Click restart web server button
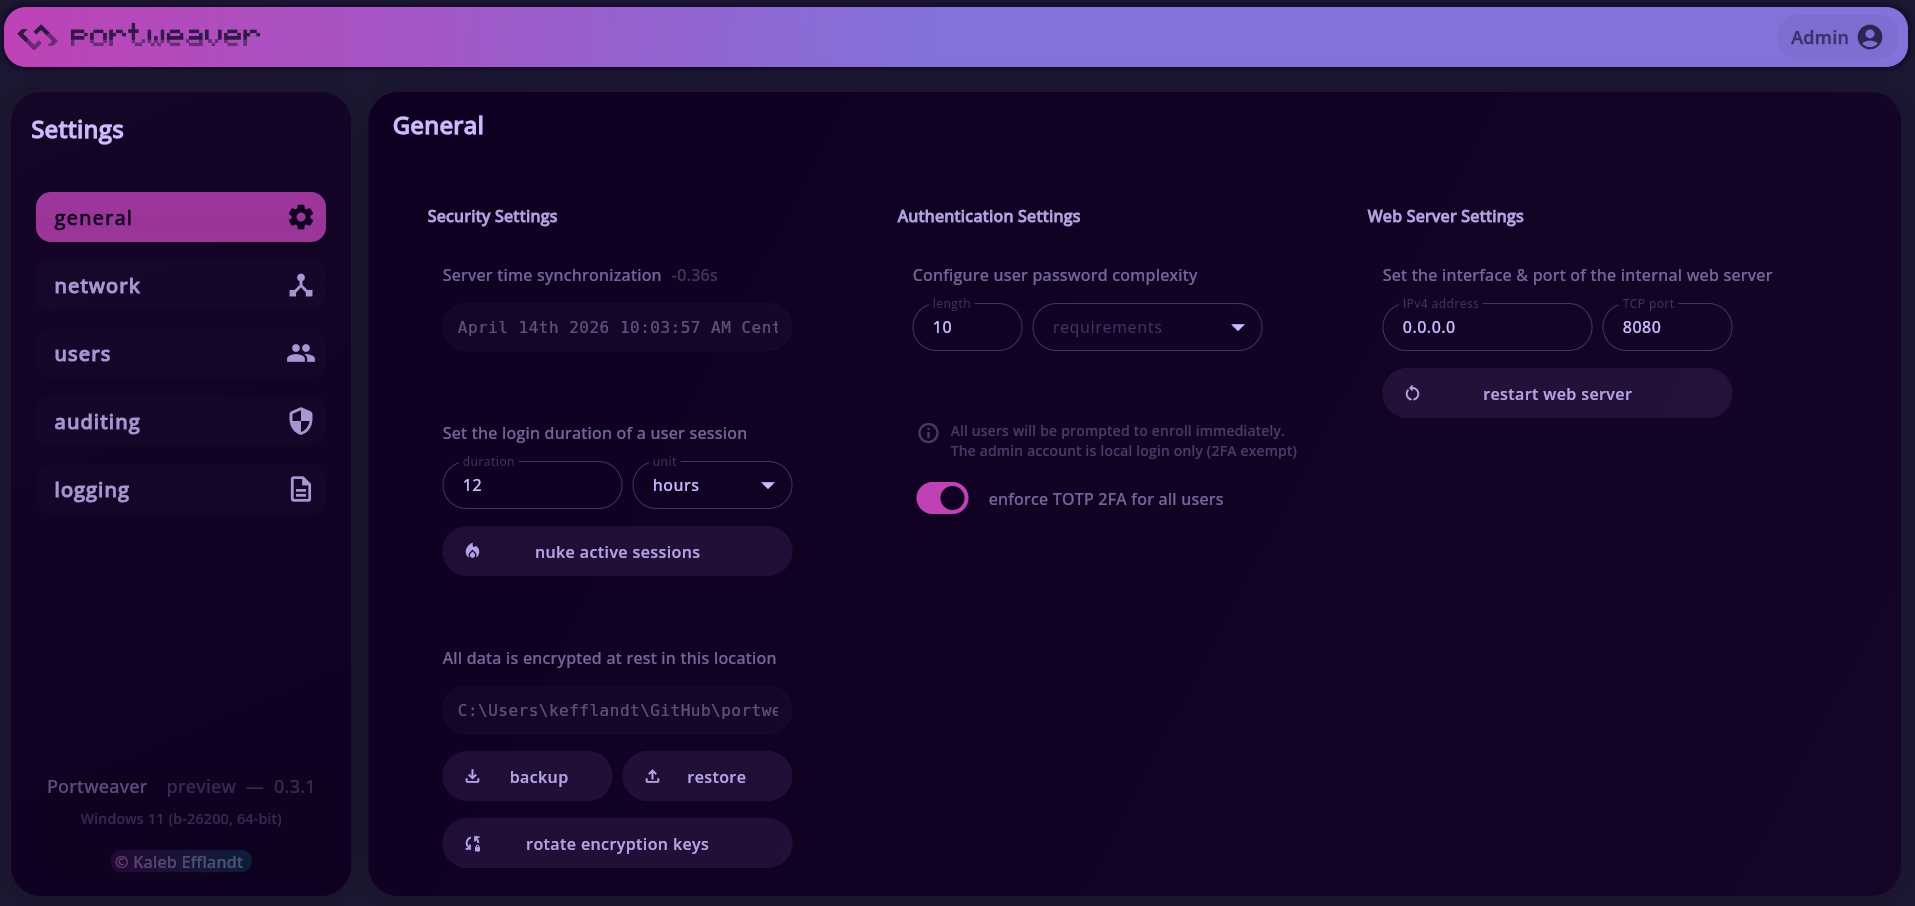 [1557, 393]
